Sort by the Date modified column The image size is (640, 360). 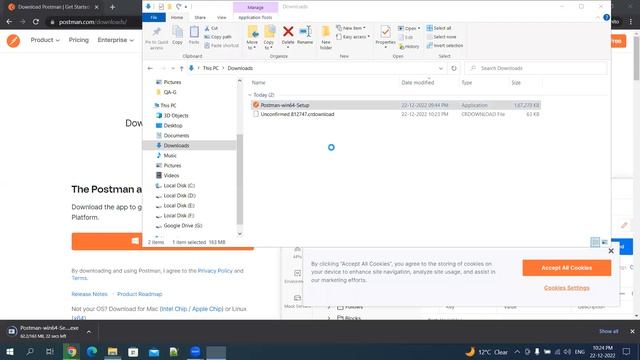pyautogui.click(x=418, y=82)
